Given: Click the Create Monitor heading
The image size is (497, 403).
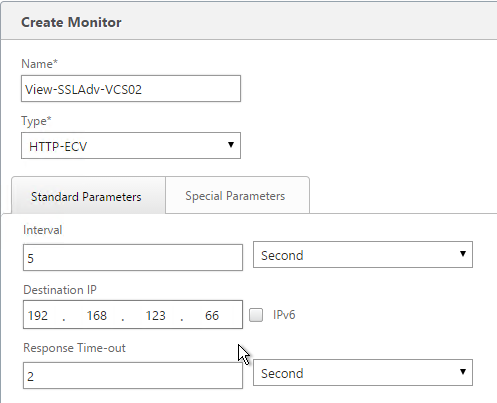Looking at the screenshot, I should [71, 22].
